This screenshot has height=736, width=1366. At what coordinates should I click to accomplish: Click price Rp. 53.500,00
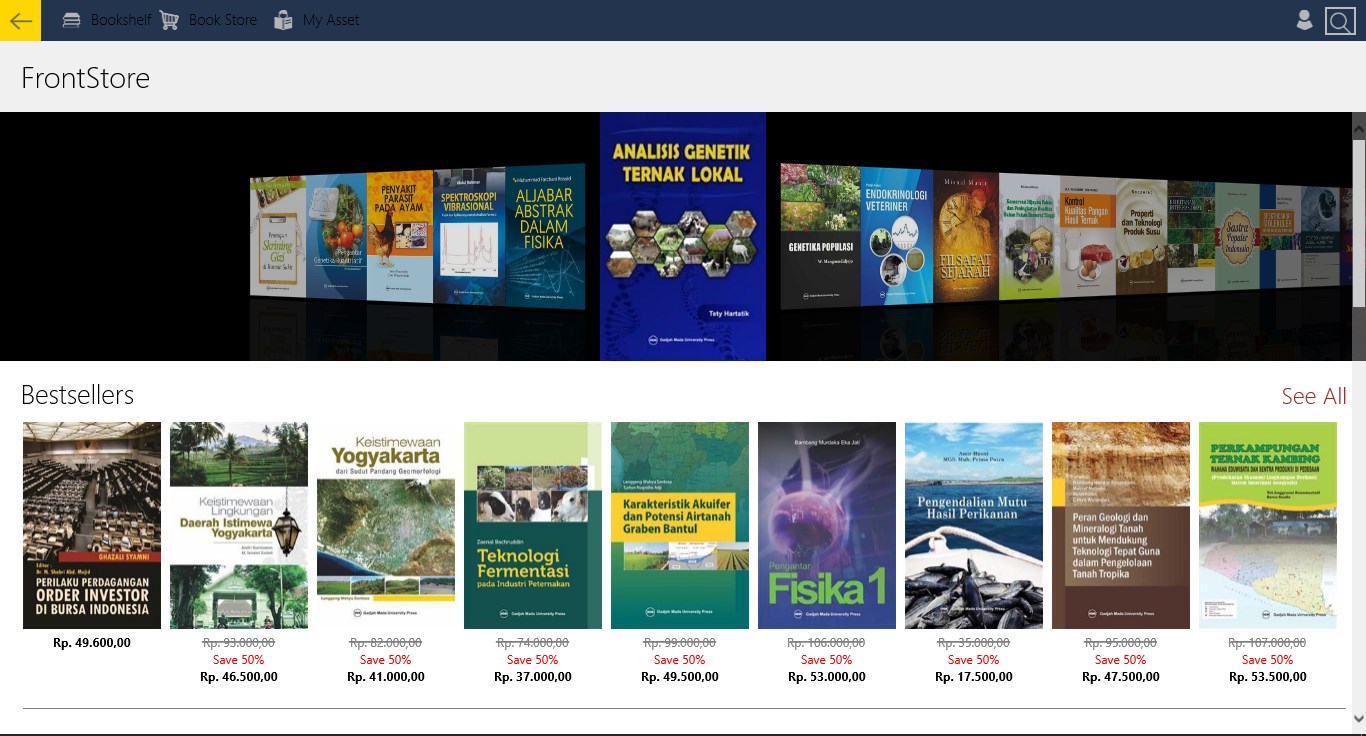(x=1268, y=677)
